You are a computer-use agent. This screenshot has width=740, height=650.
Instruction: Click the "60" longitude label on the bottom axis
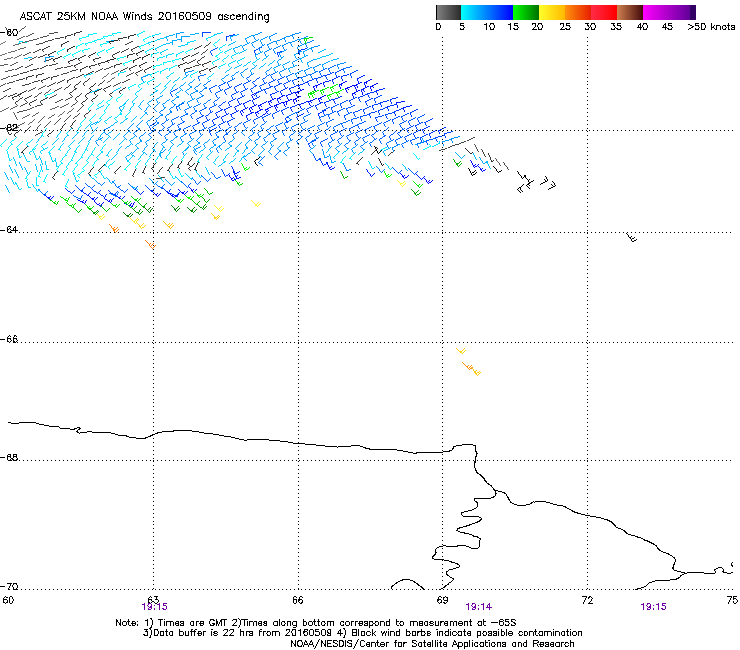pos(8,600)
